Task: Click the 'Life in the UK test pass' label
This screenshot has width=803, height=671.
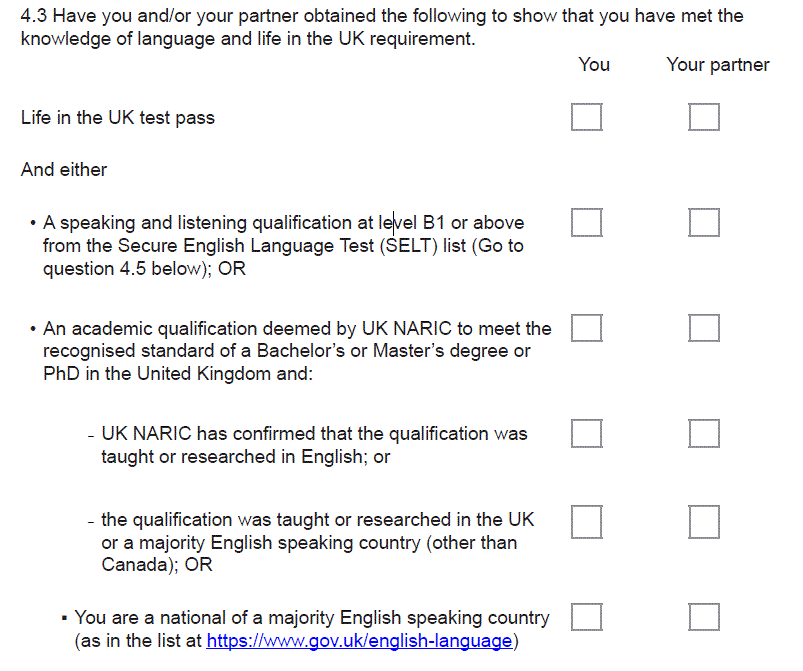Action: click(118, 118)
